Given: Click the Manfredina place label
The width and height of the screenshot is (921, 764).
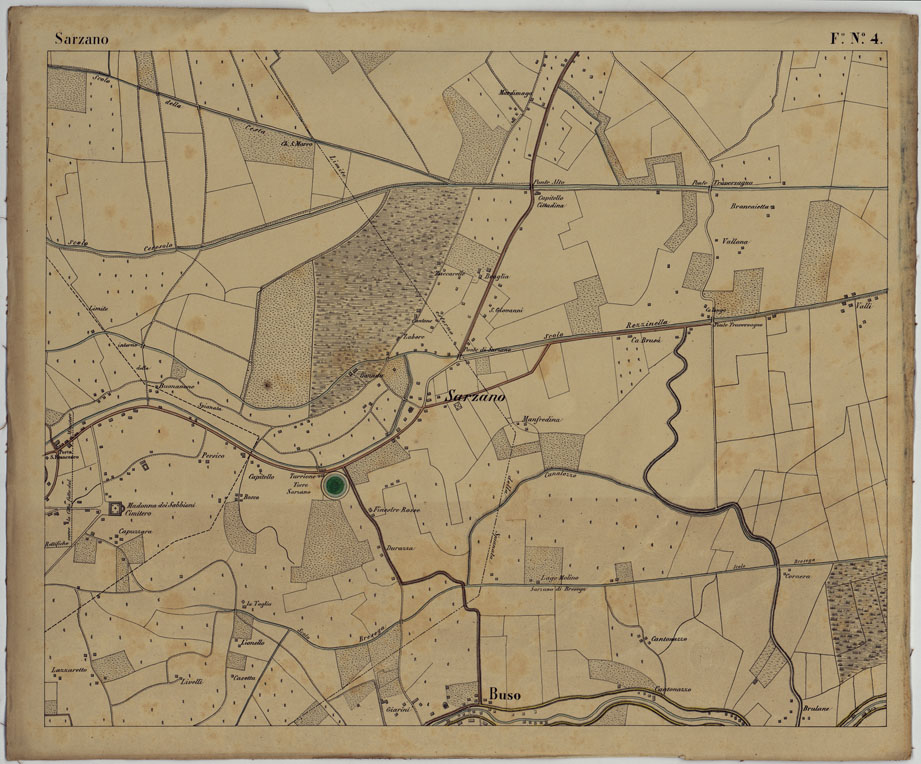Looking at the screenshot, I should tap(540, 420).
